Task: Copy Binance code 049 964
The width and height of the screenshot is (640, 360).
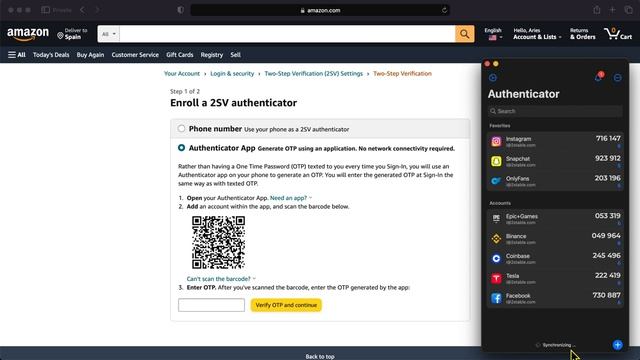Action: click(x=606, y=236)
